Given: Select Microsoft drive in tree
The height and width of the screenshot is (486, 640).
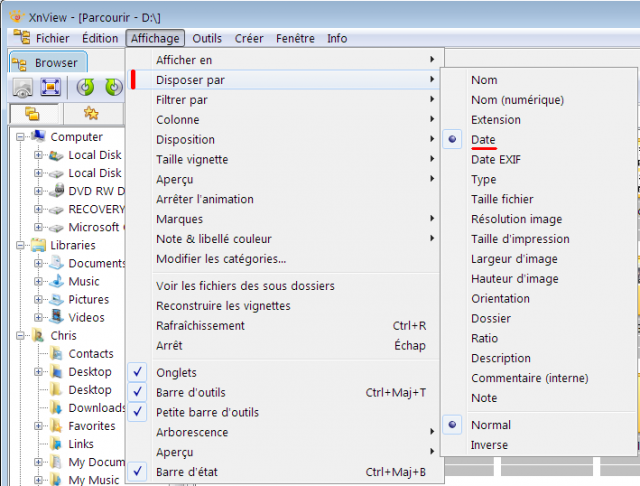Looking at the screenshot, I should tap(96, 227).
